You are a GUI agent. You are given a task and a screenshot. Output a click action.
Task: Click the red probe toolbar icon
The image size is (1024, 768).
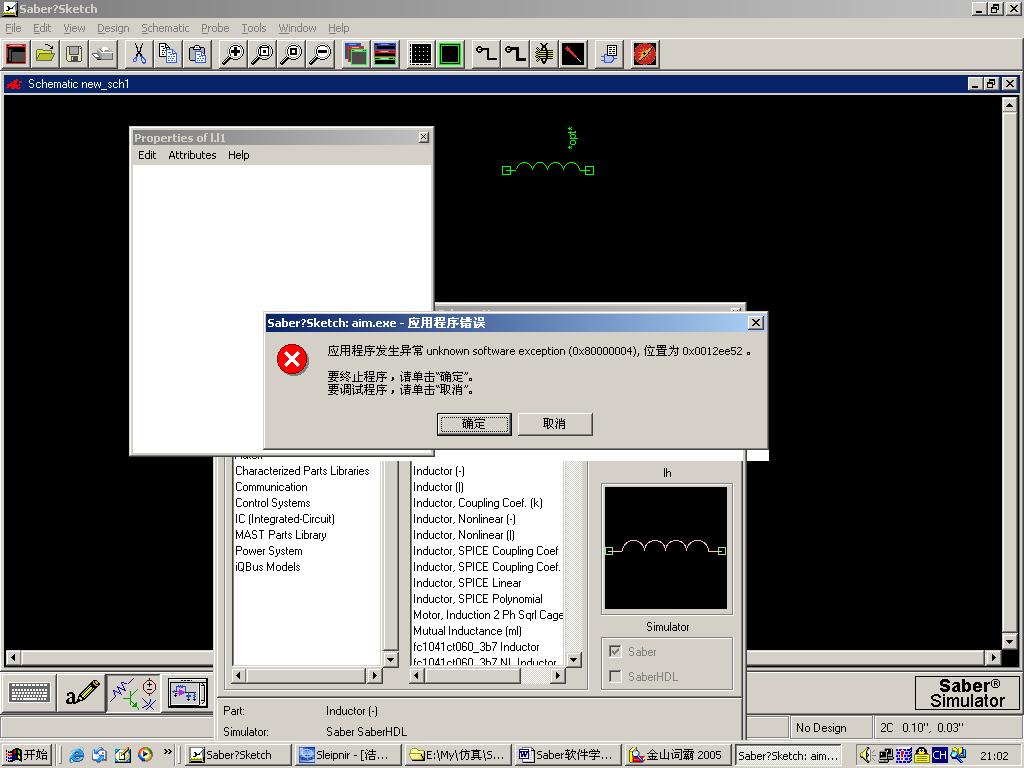573,54
